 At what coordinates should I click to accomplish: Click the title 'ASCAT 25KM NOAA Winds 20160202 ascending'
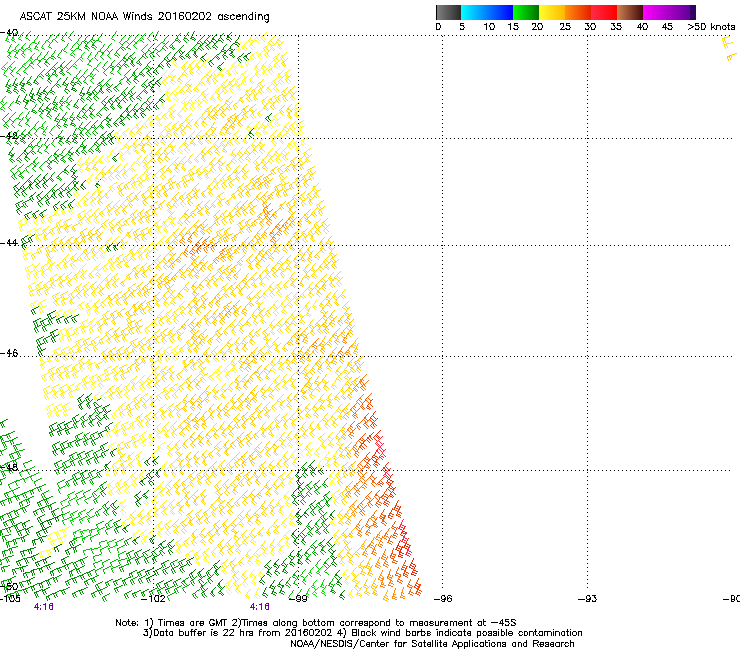coord(144,17)
